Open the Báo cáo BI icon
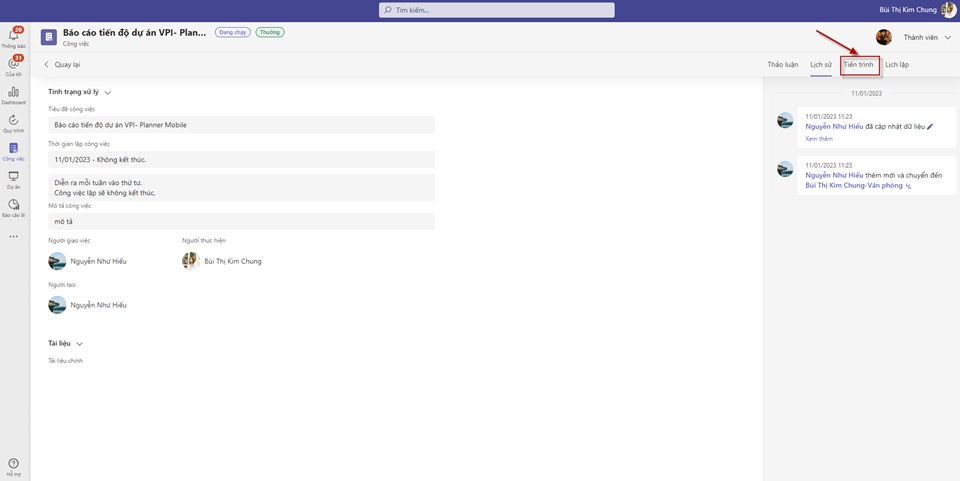960x481 pixels. tap(13, 206)
